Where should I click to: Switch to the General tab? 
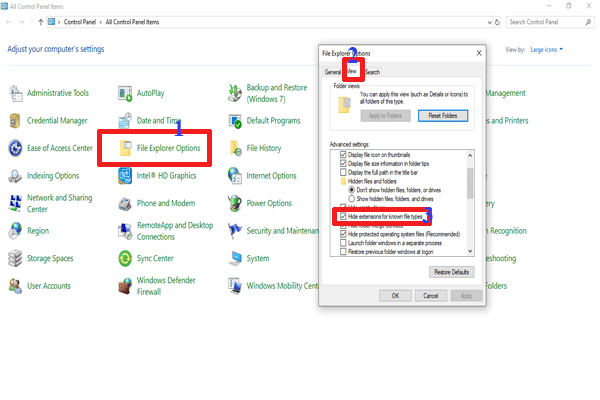click(x=332, y=72)
